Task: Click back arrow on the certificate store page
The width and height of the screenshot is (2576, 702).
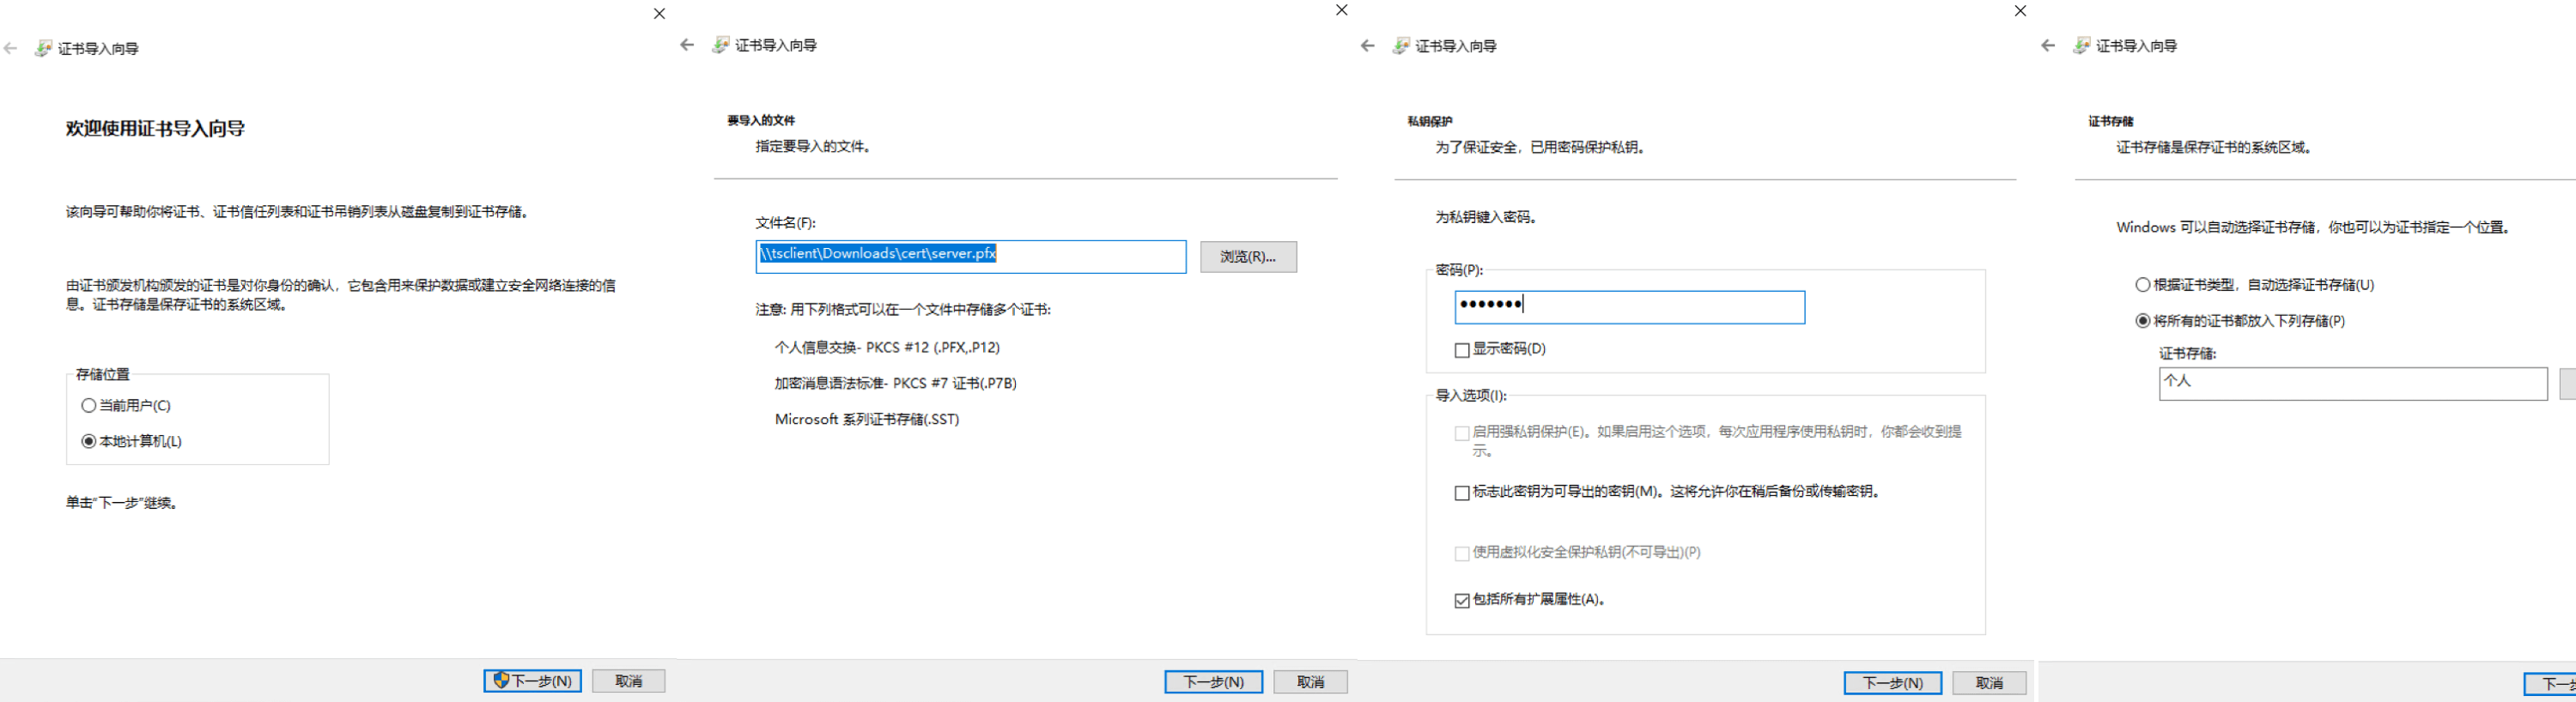Action: pos(2047,46)
